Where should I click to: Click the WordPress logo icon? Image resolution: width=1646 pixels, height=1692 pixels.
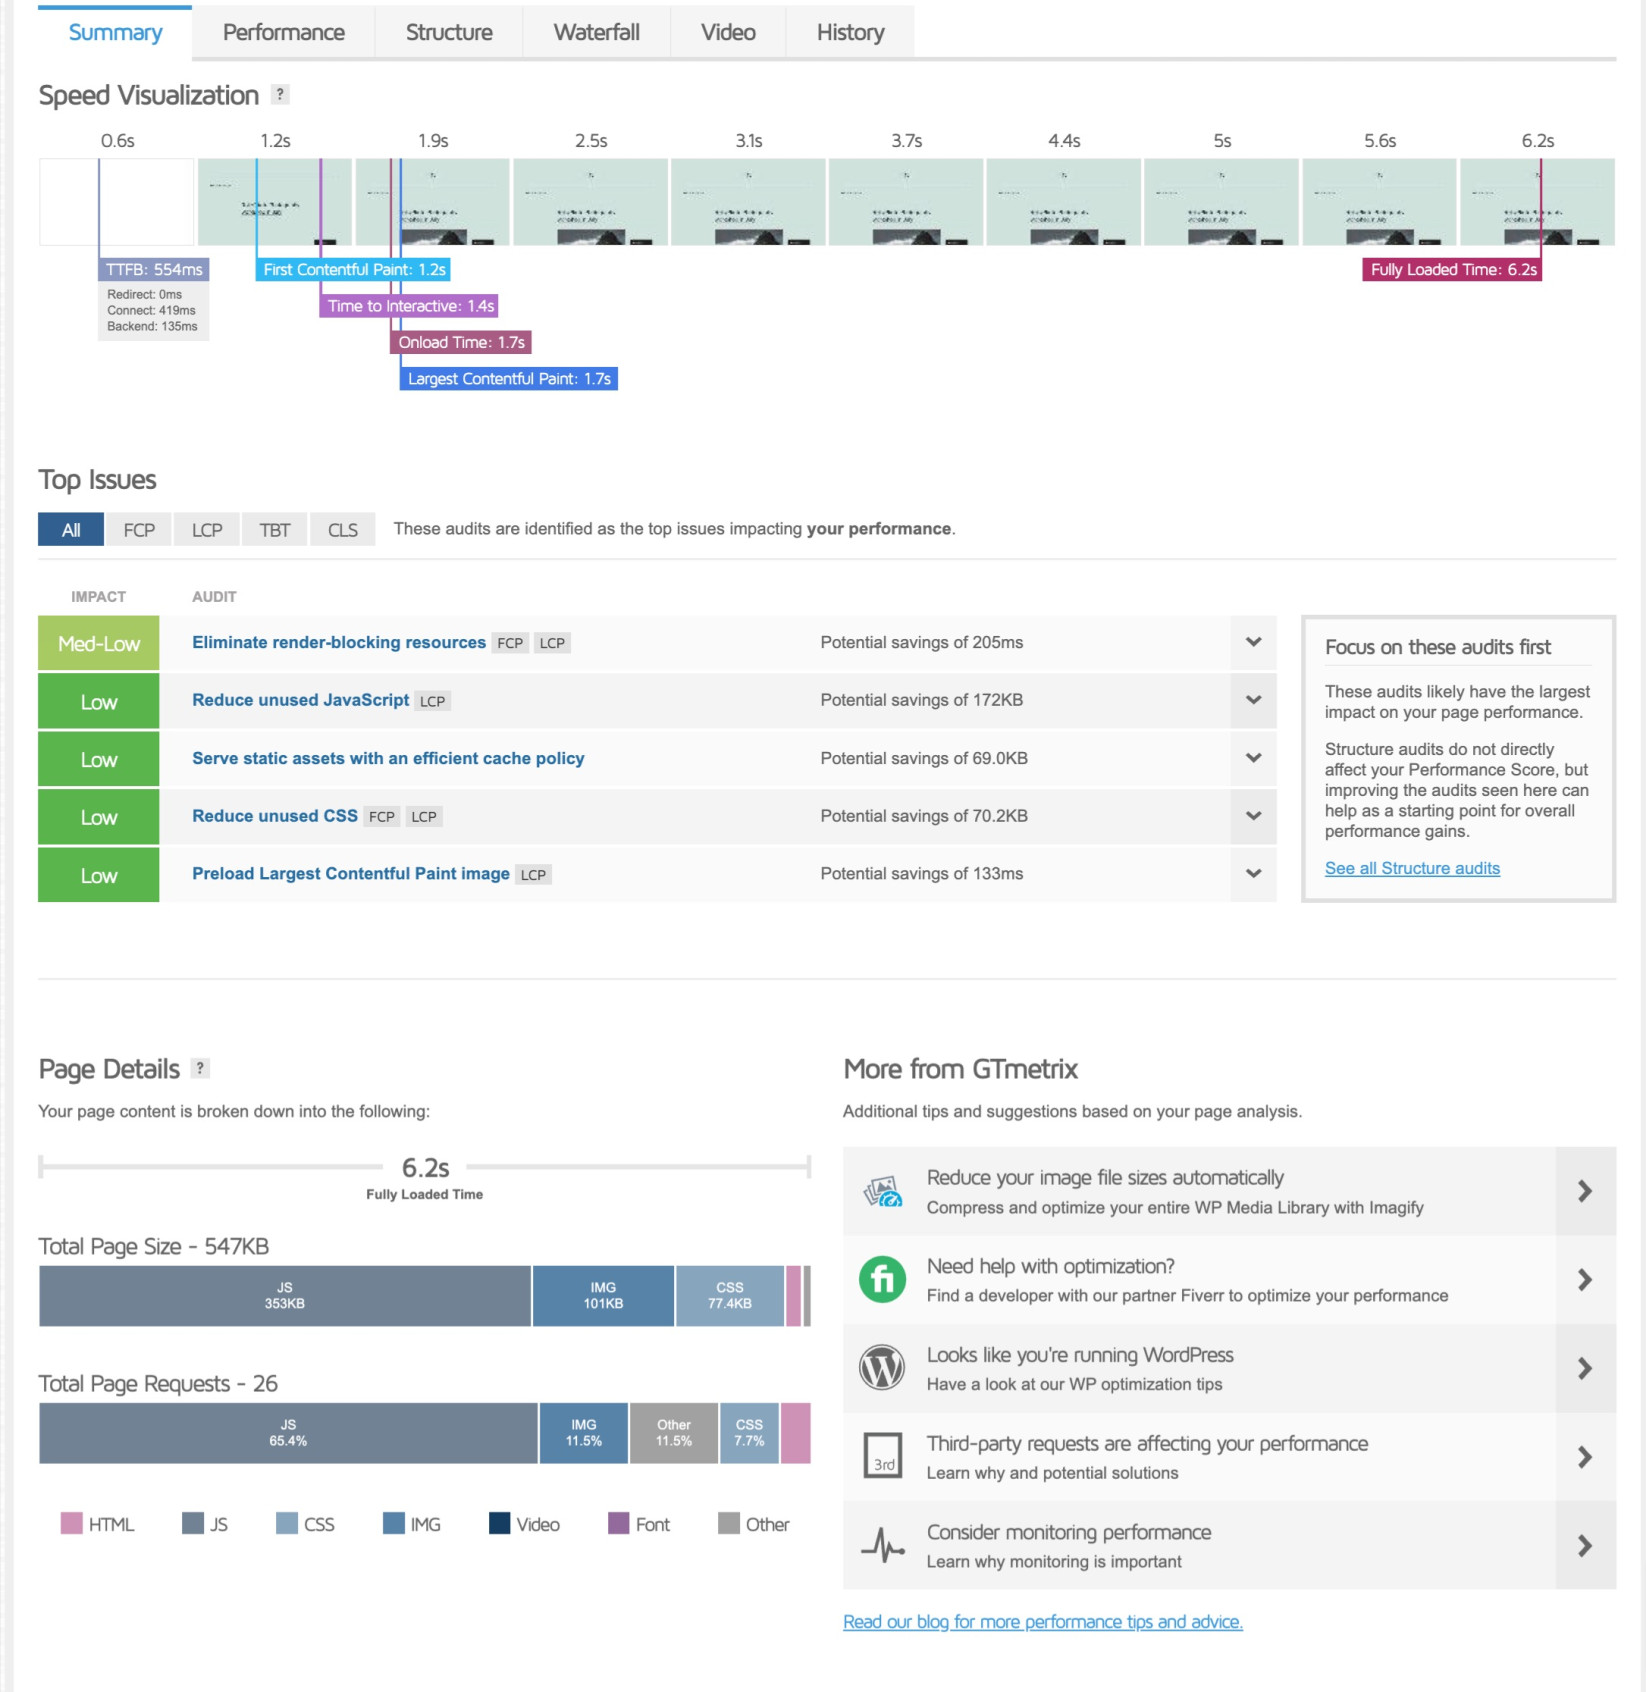tap(883, 1367)
